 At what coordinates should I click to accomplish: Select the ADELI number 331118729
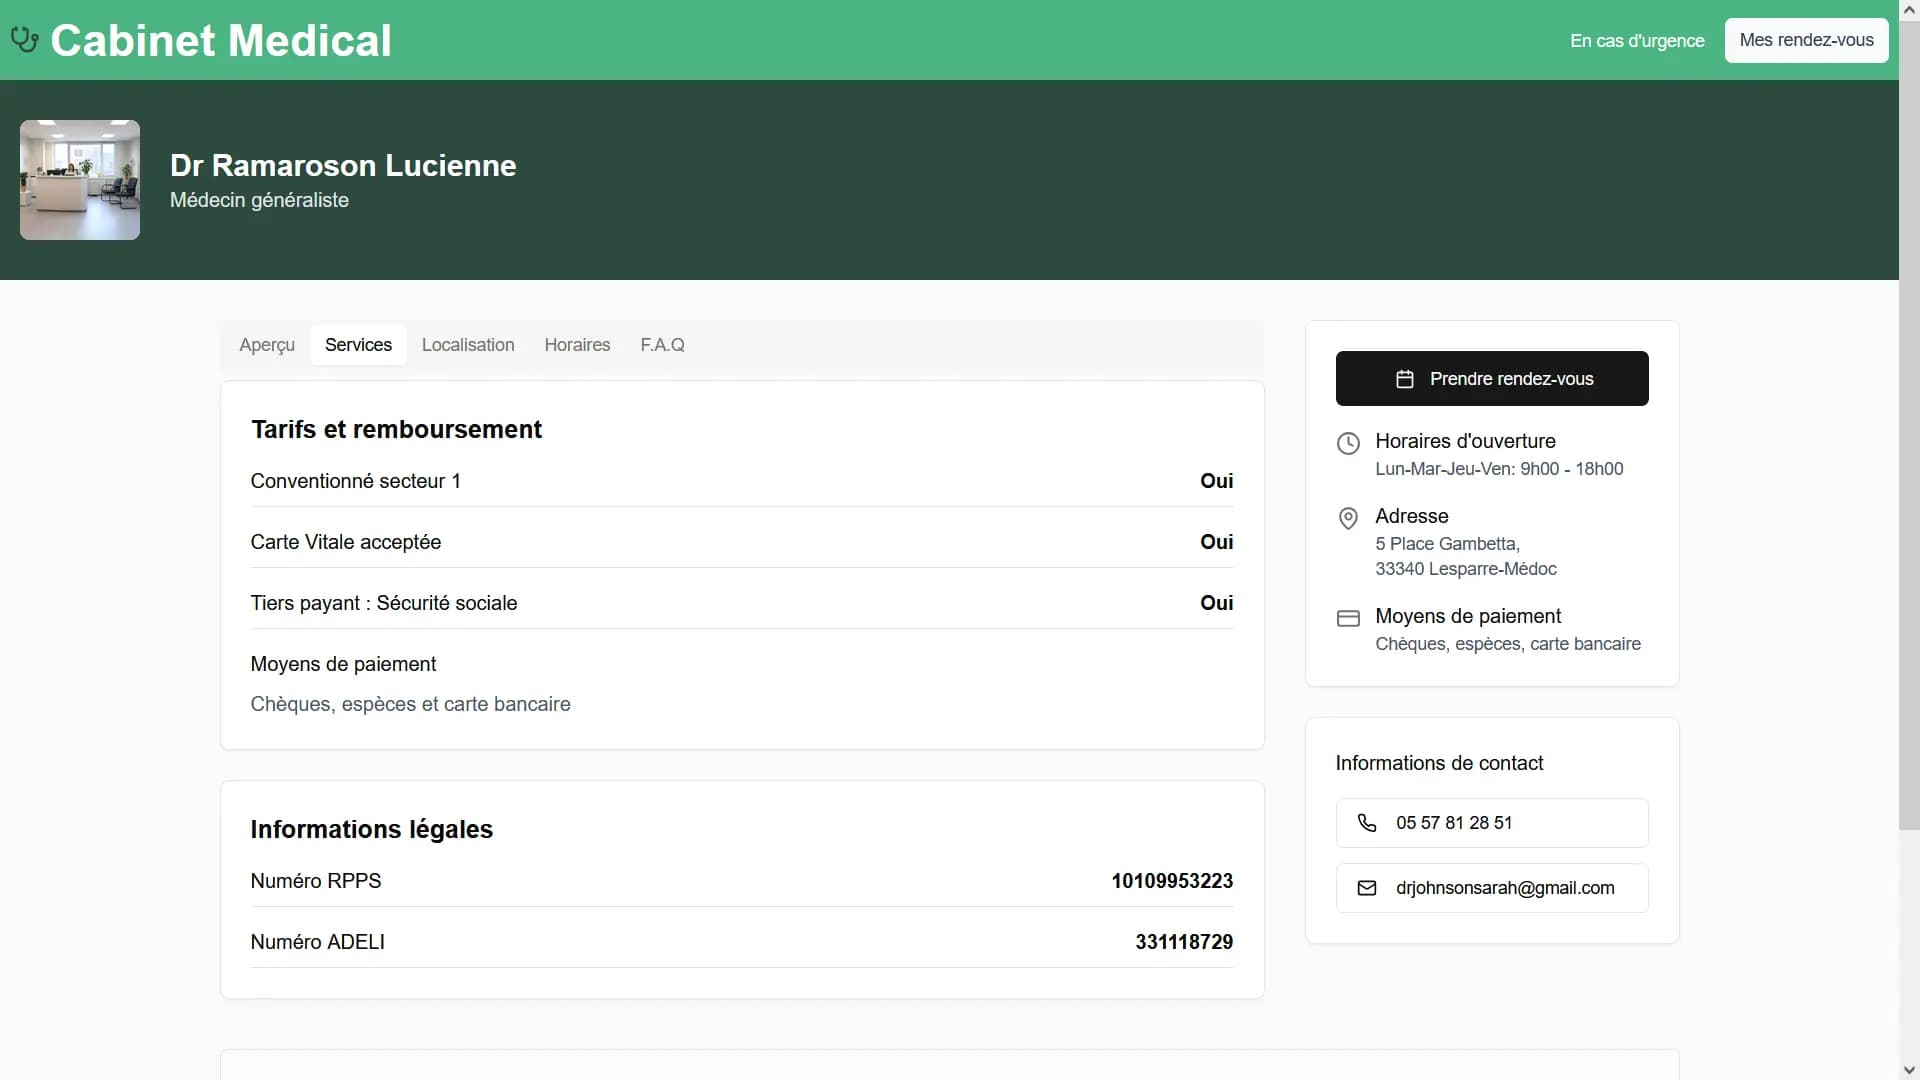[1184, 942]
